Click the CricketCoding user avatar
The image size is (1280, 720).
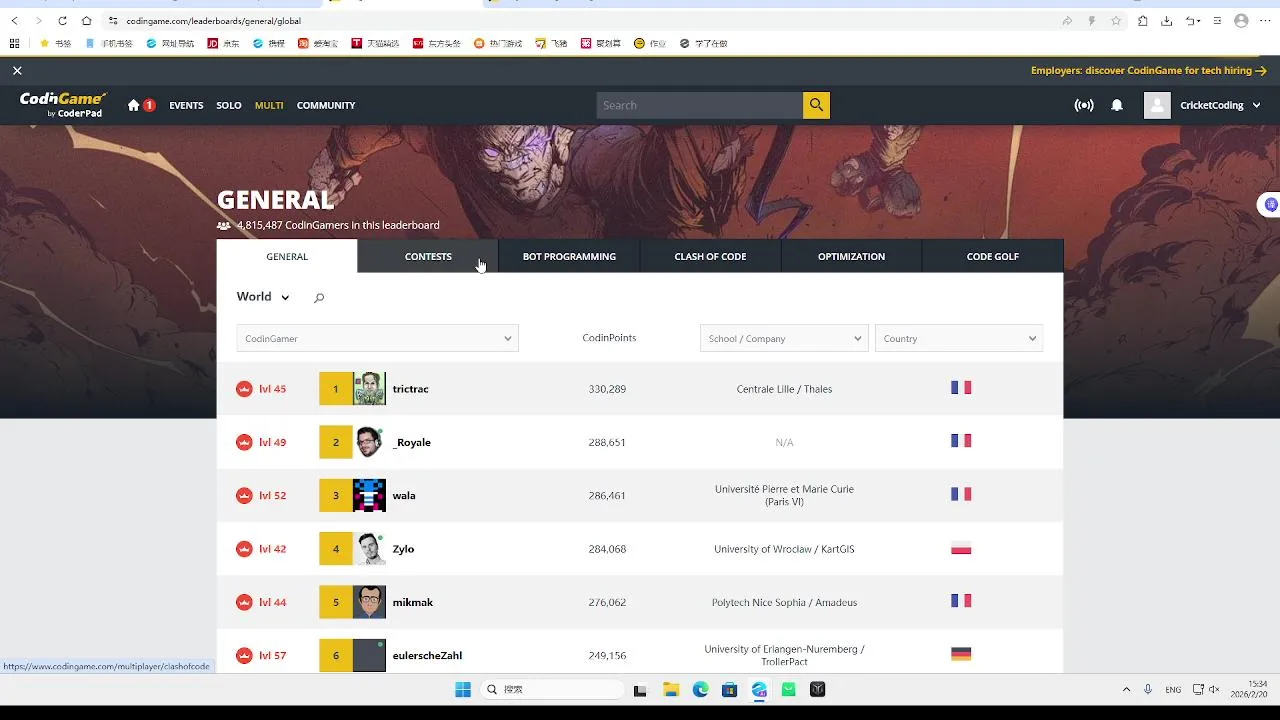pos(1157,105)
